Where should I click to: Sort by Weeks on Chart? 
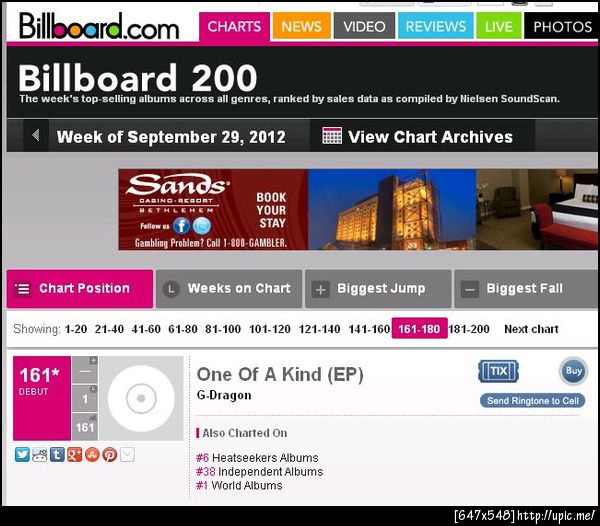pyautogui.click(x=229, y=289)
